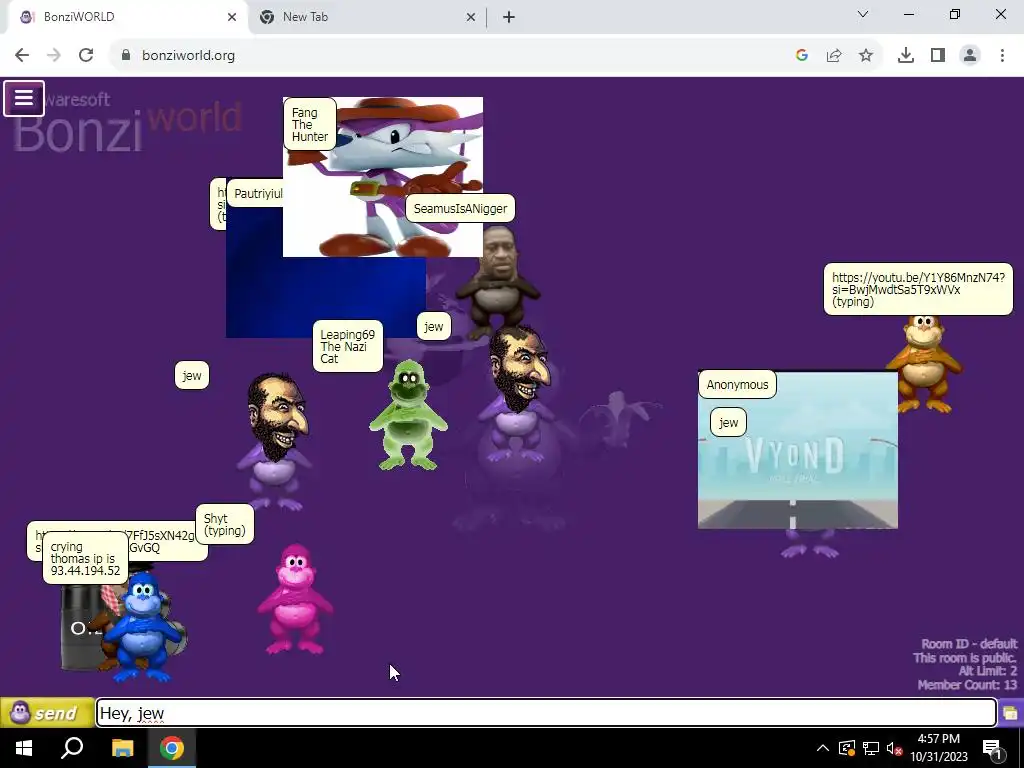Focus the chat message input field

click(x=546, y=712)
